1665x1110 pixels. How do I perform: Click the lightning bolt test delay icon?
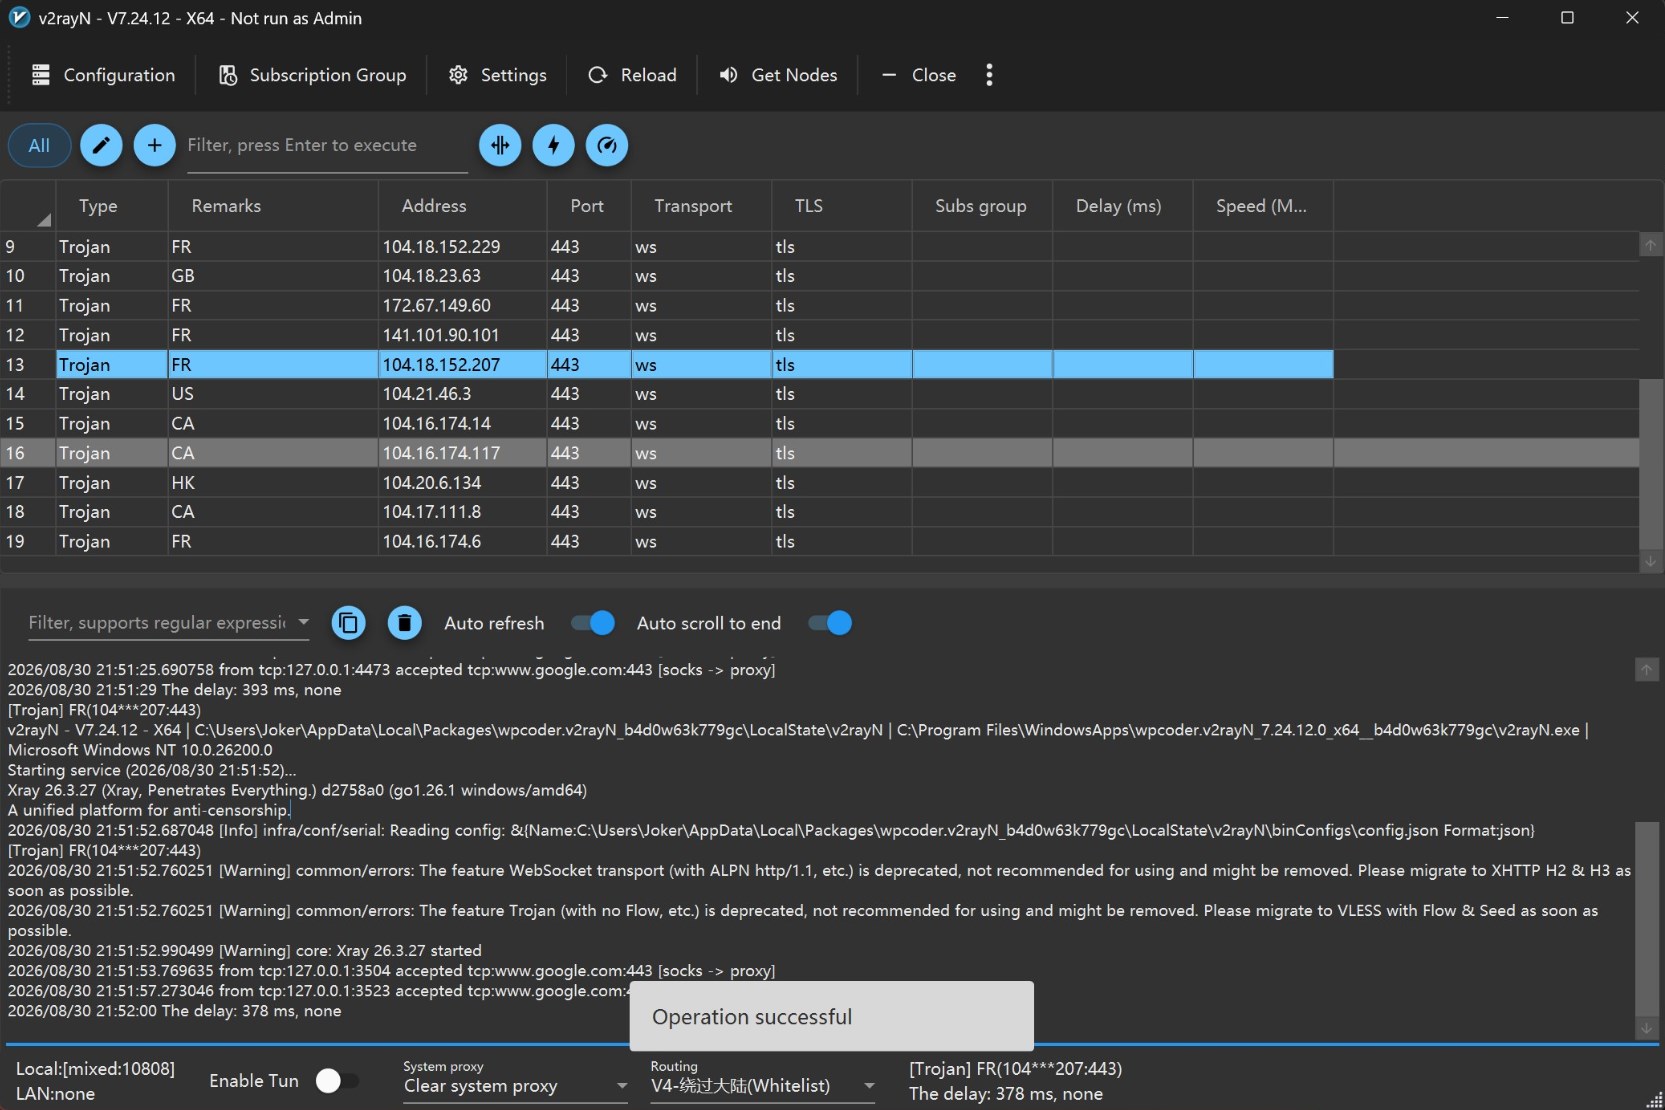pos(553,145)
